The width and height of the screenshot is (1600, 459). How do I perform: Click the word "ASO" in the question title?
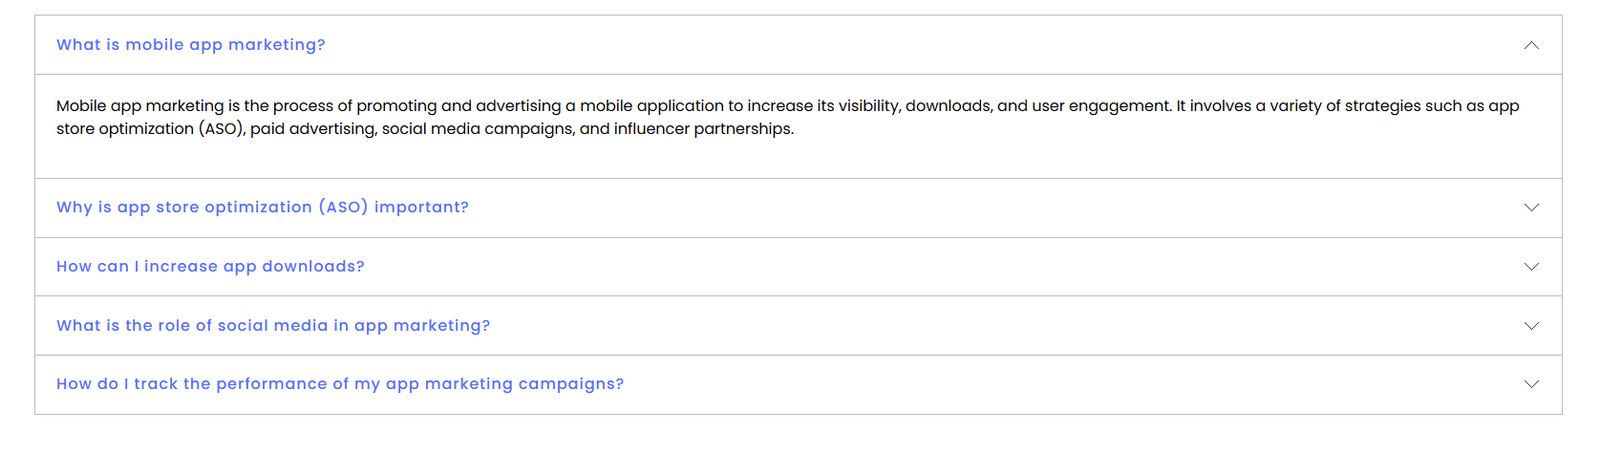343,207
